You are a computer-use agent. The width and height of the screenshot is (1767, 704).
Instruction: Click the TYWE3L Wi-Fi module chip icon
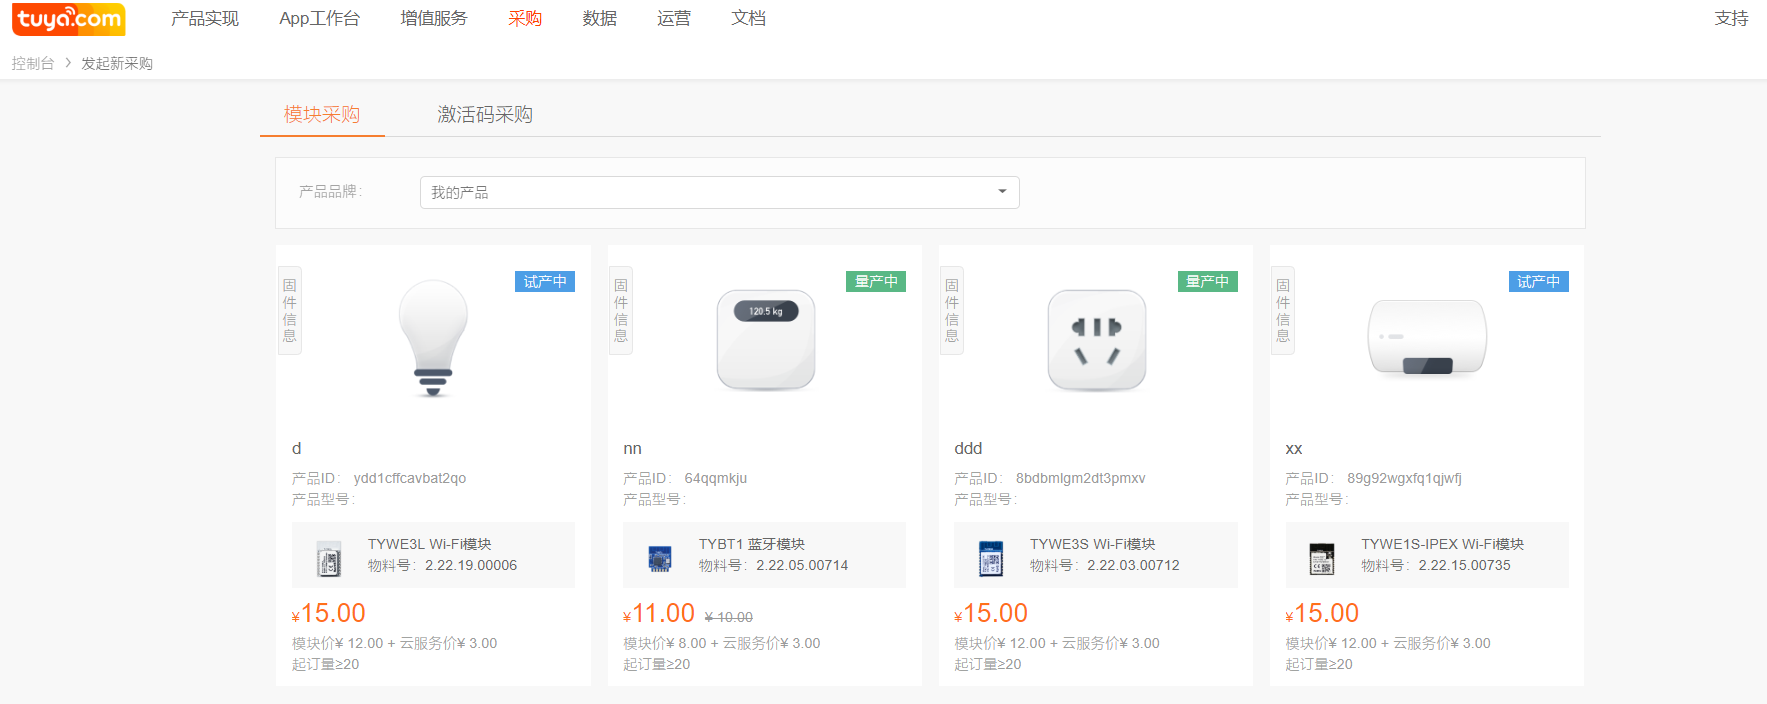pyautogui.click(x=329, y=557)
